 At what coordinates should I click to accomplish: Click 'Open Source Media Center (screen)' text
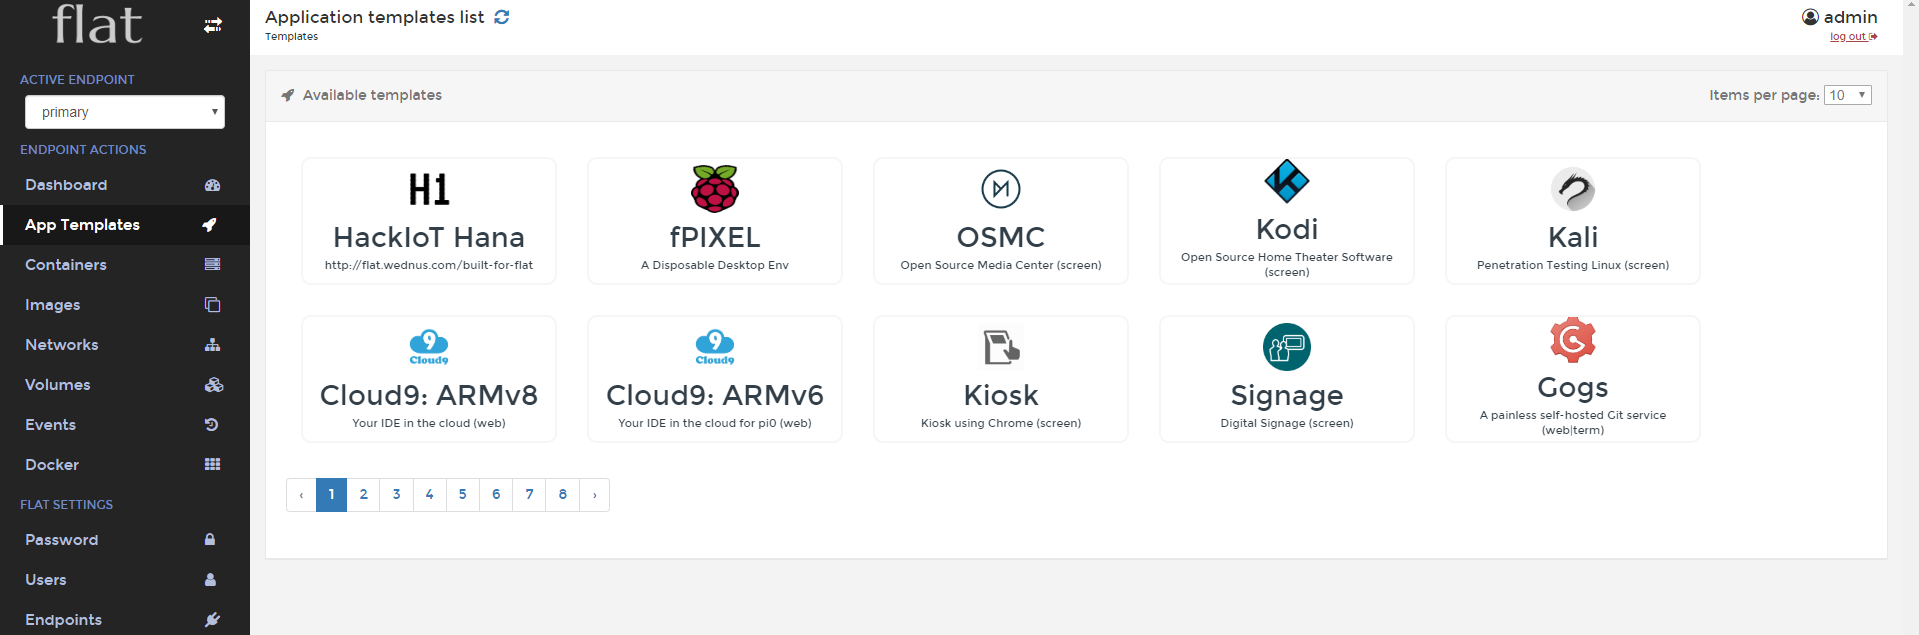point(1001,265)
